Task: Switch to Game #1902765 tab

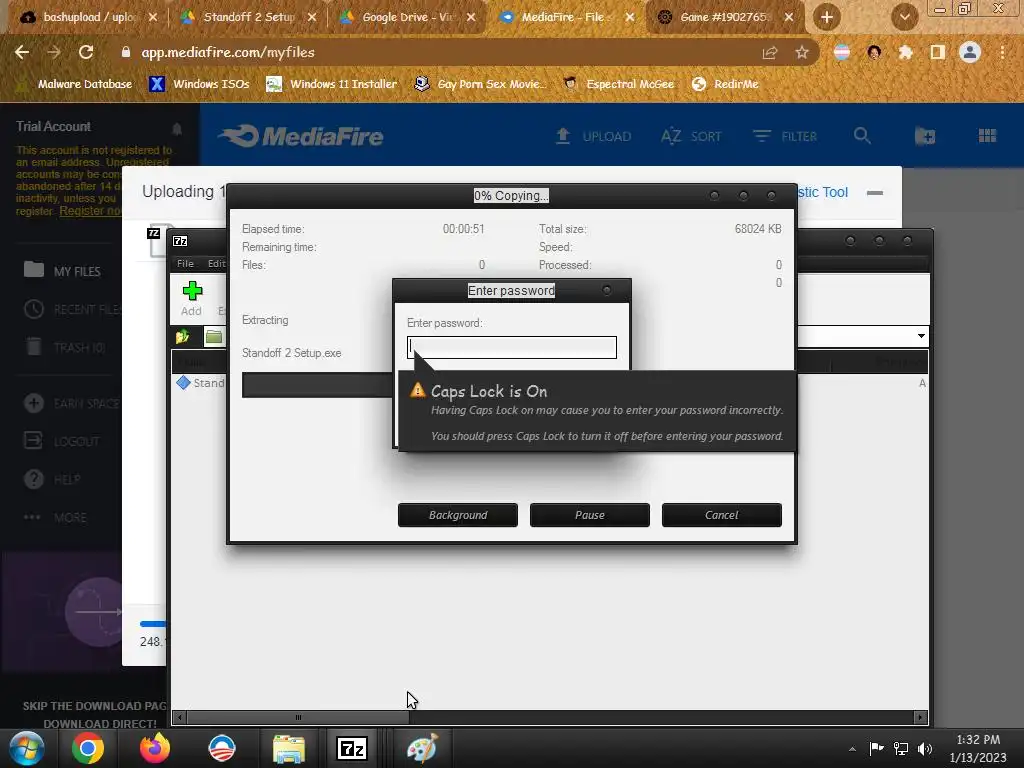Action: pyautogui.click(x=727, y=17)
